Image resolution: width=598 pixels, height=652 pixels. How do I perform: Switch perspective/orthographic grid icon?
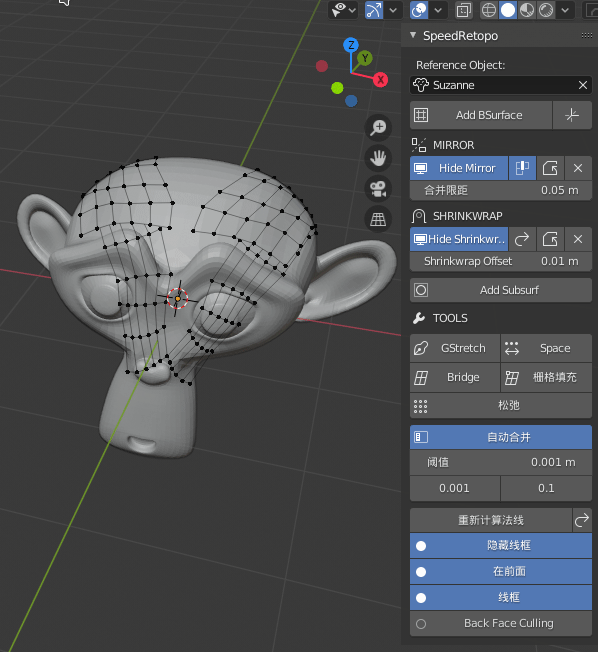click(x=378, y=219)
